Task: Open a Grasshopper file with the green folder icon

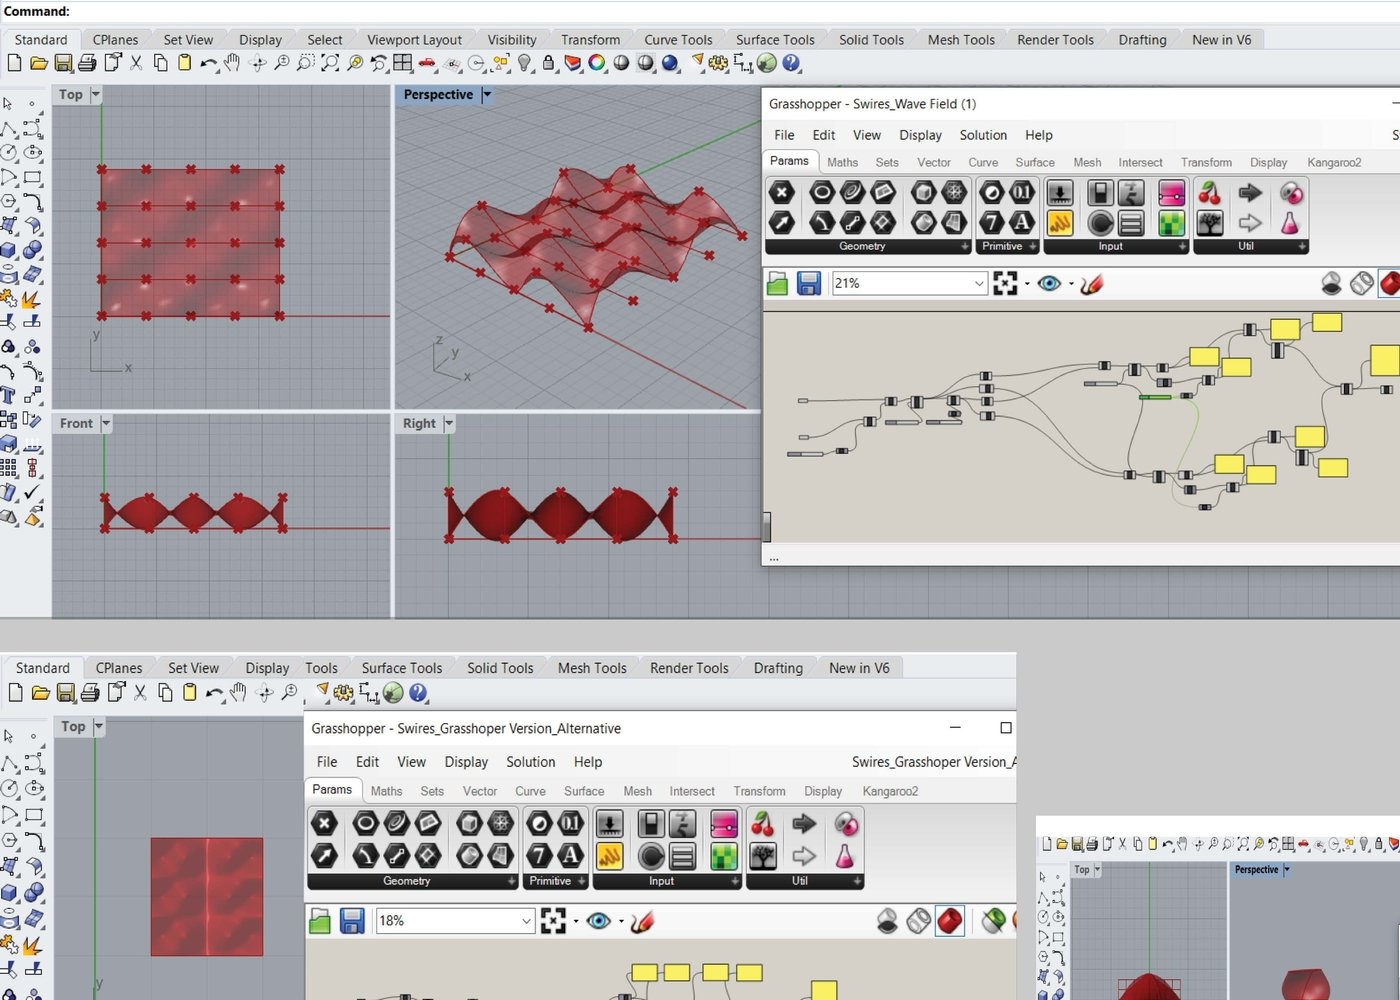Action: click(777, 283)
